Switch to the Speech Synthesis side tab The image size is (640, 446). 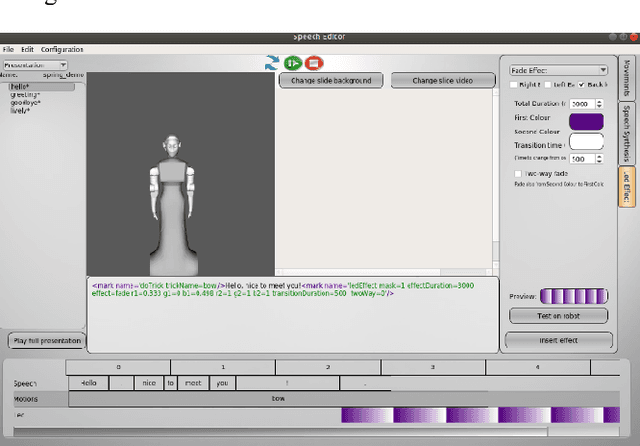point(627,133)
